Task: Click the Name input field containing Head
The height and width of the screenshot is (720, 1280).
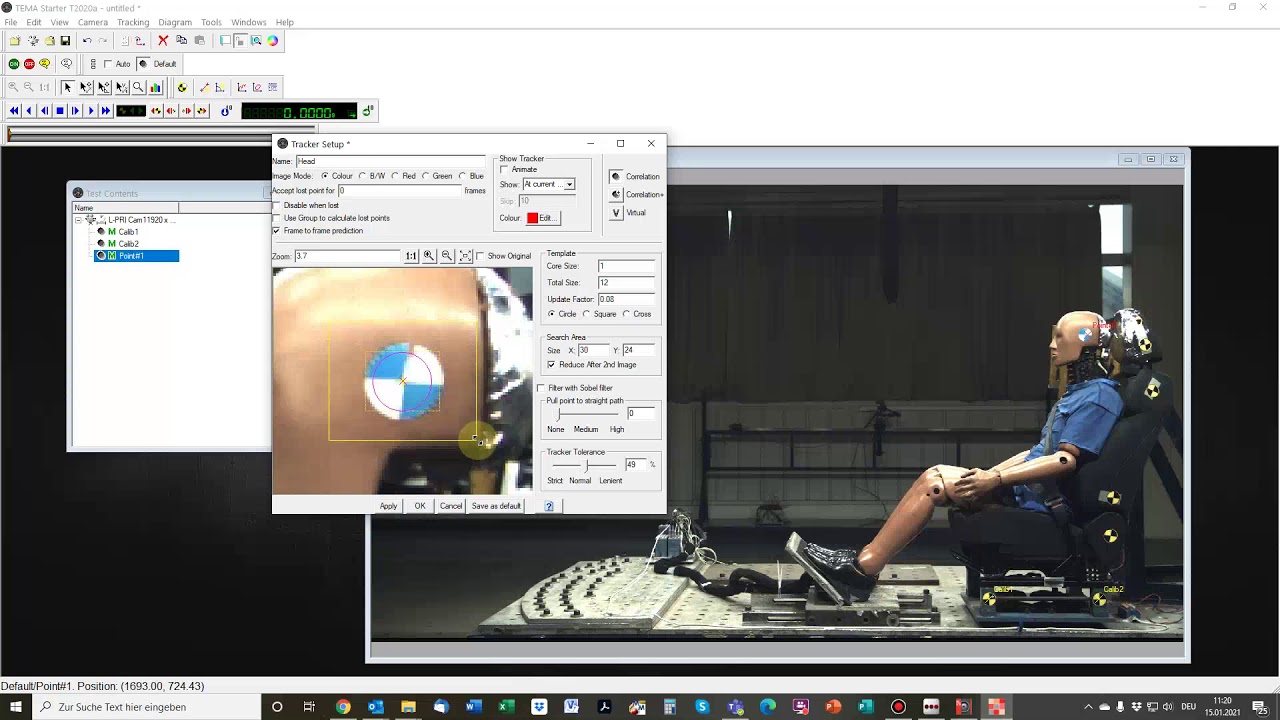Action: pyautogui.click(x=390, y=161)
